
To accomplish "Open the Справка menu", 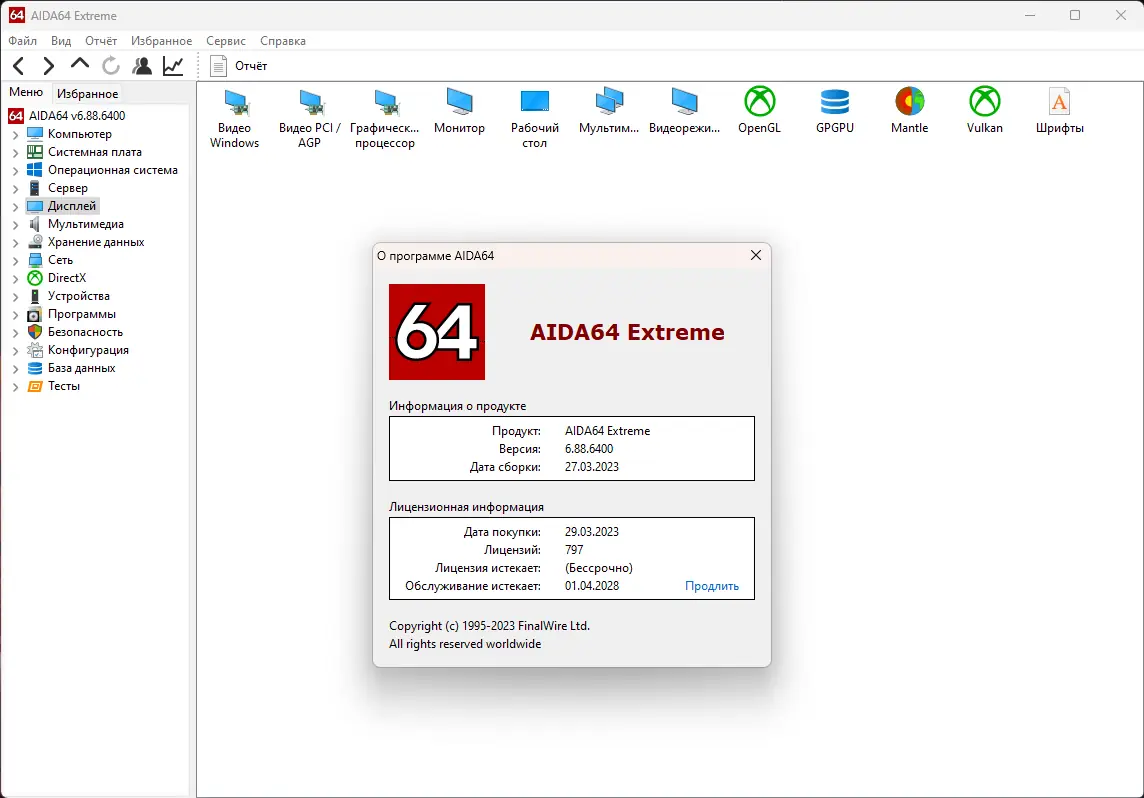I will (x=282, y=41).
